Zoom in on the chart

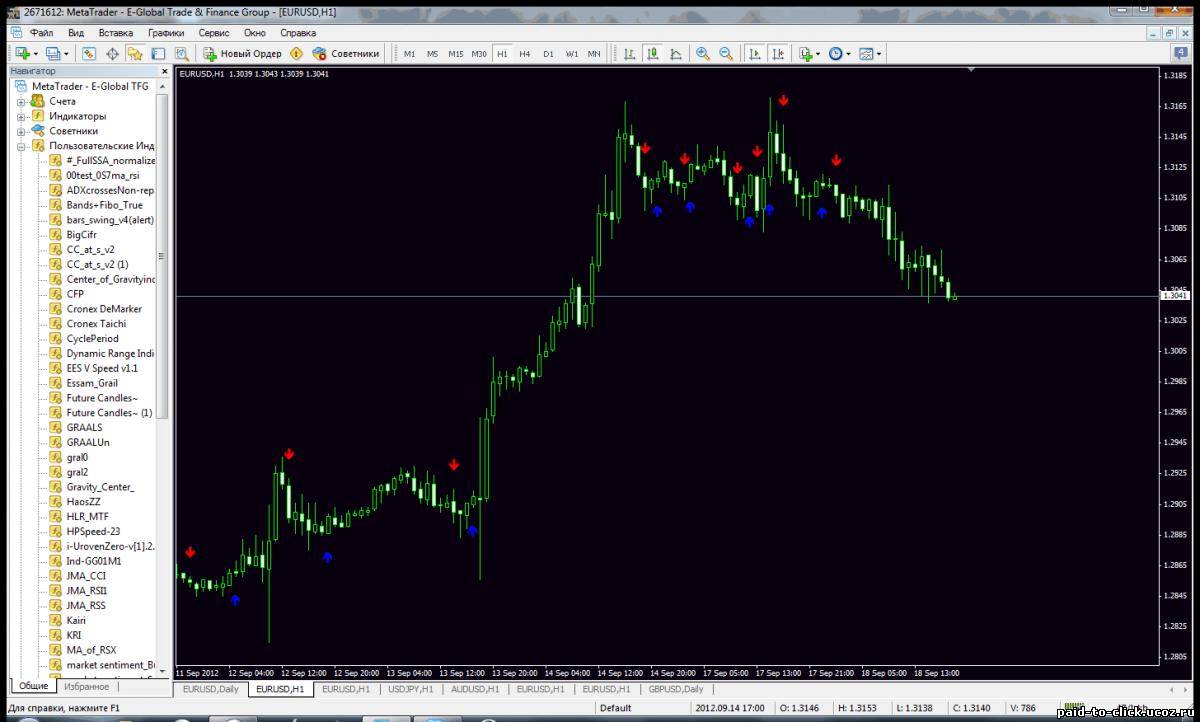pos(703,53)
